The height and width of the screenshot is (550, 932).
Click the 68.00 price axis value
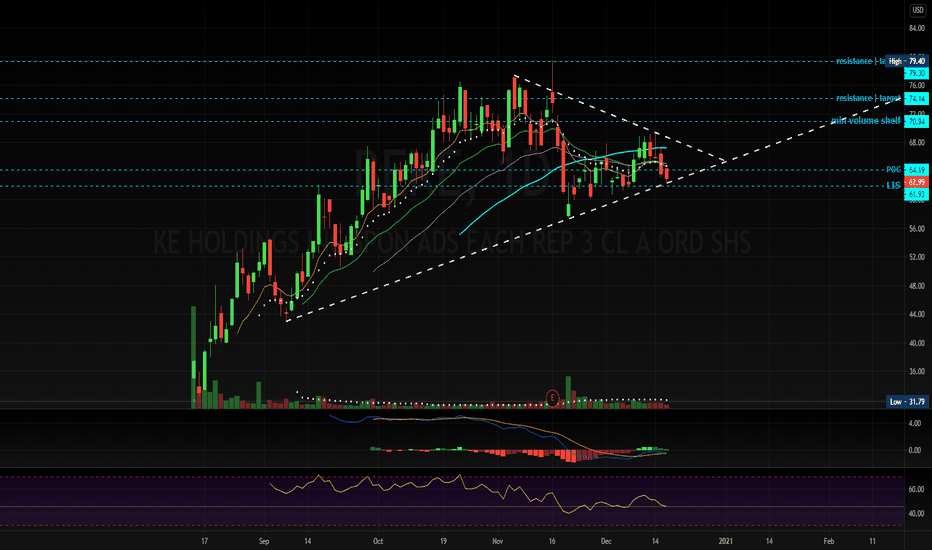(x=917, y=143)
